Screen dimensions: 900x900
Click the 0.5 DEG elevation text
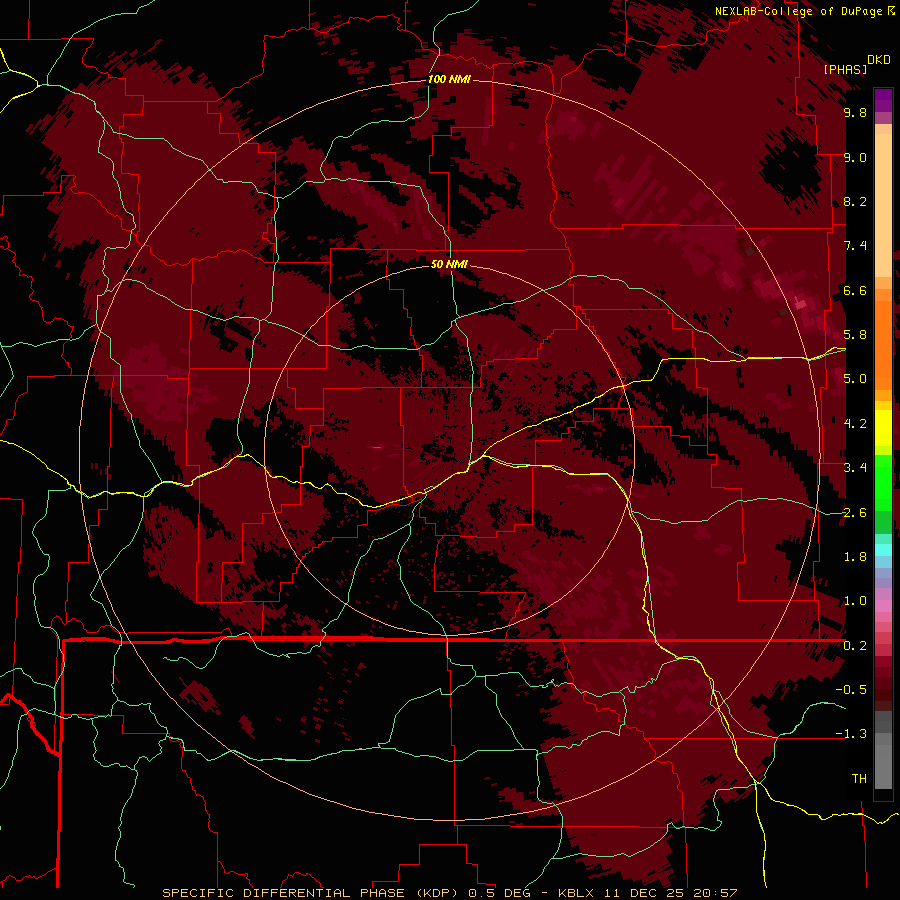[498, 893]
